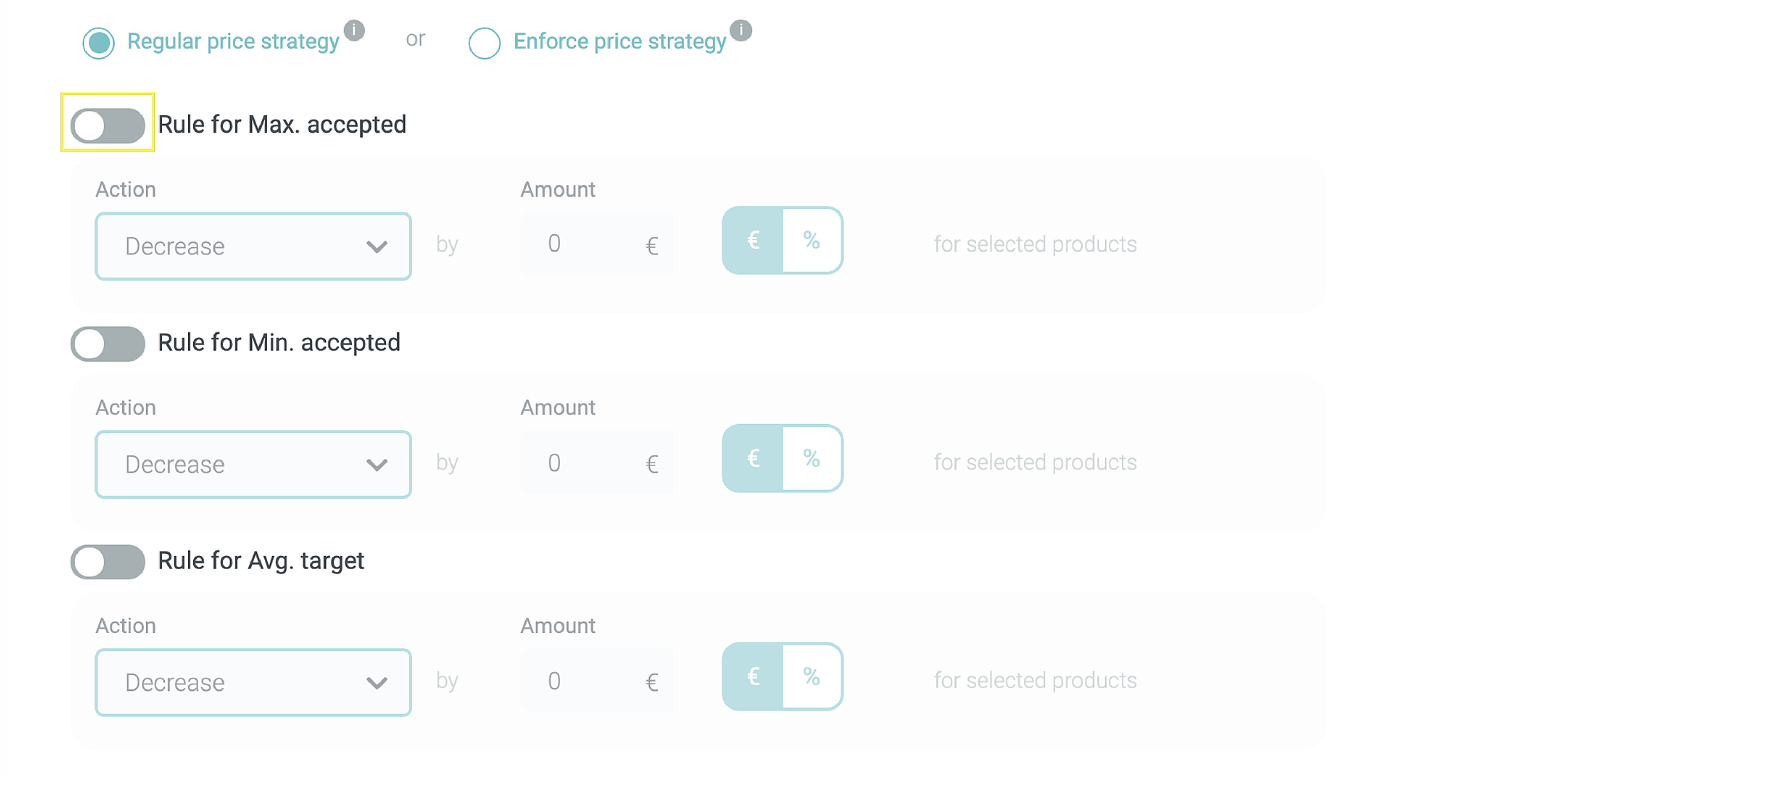1788x804 pixels.
Task: Click the Enforce price strategy label
Action: (619, 42)
